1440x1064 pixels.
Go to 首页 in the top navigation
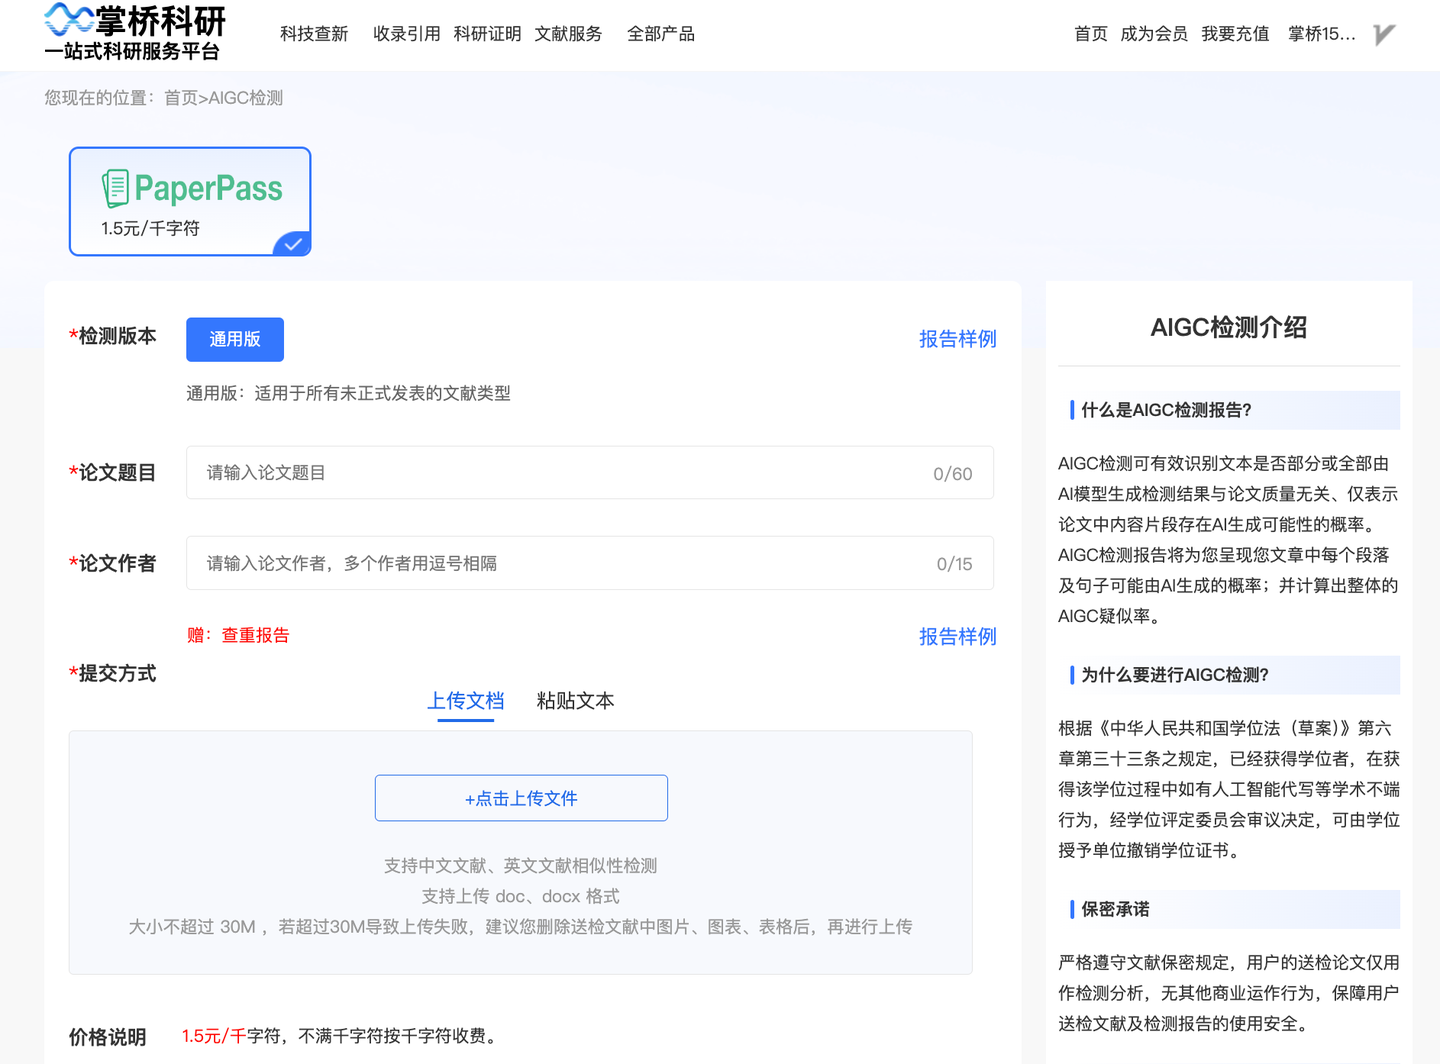1090,33
